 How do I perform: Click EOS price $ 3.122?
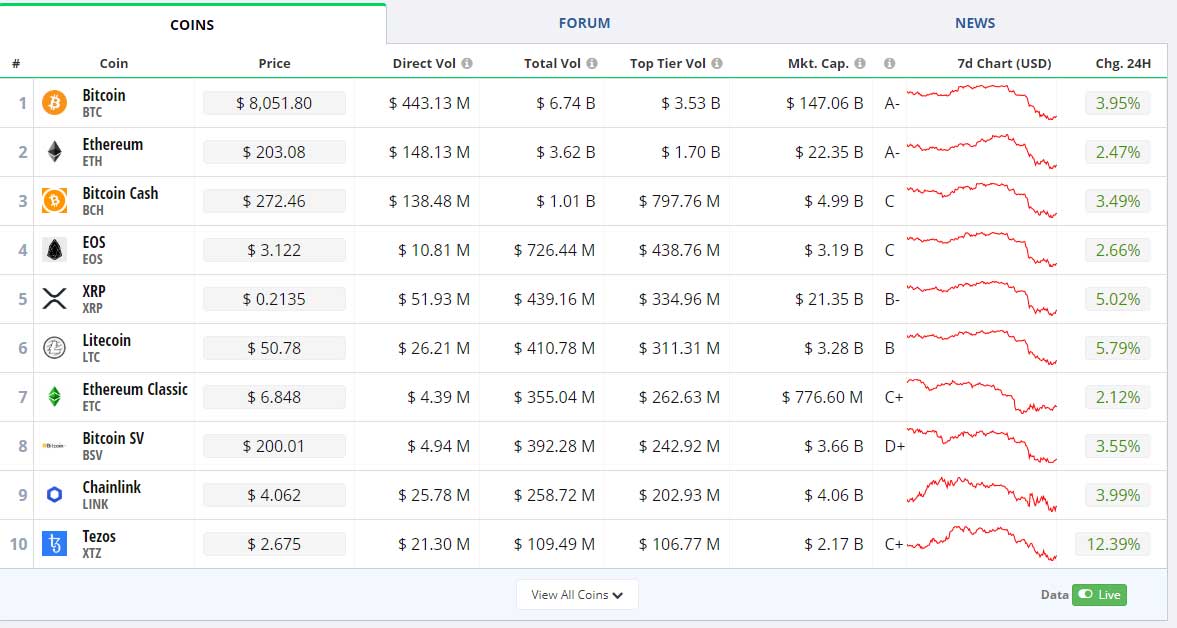pos(274,250)
